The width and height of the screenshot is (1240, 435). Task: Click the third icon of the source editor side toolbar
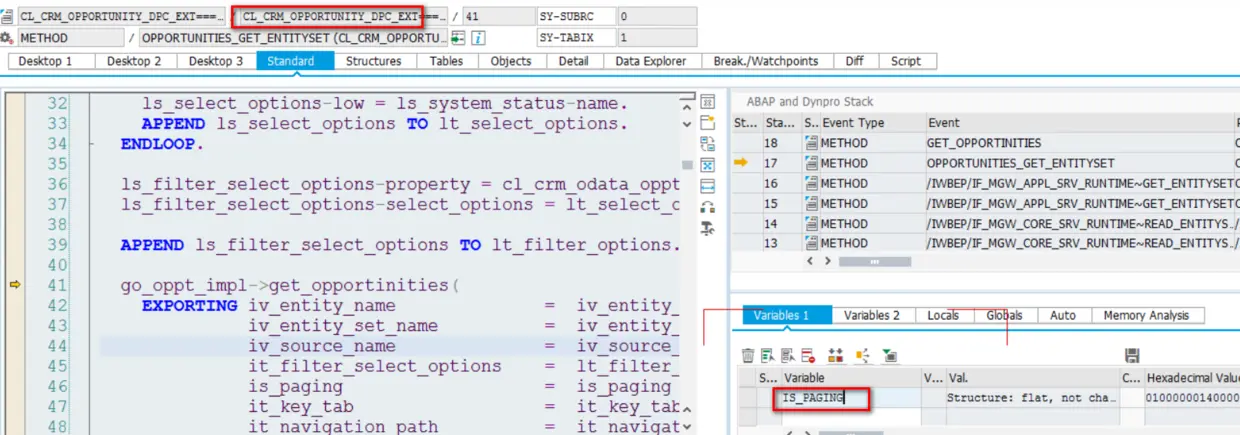coord(708,144)
